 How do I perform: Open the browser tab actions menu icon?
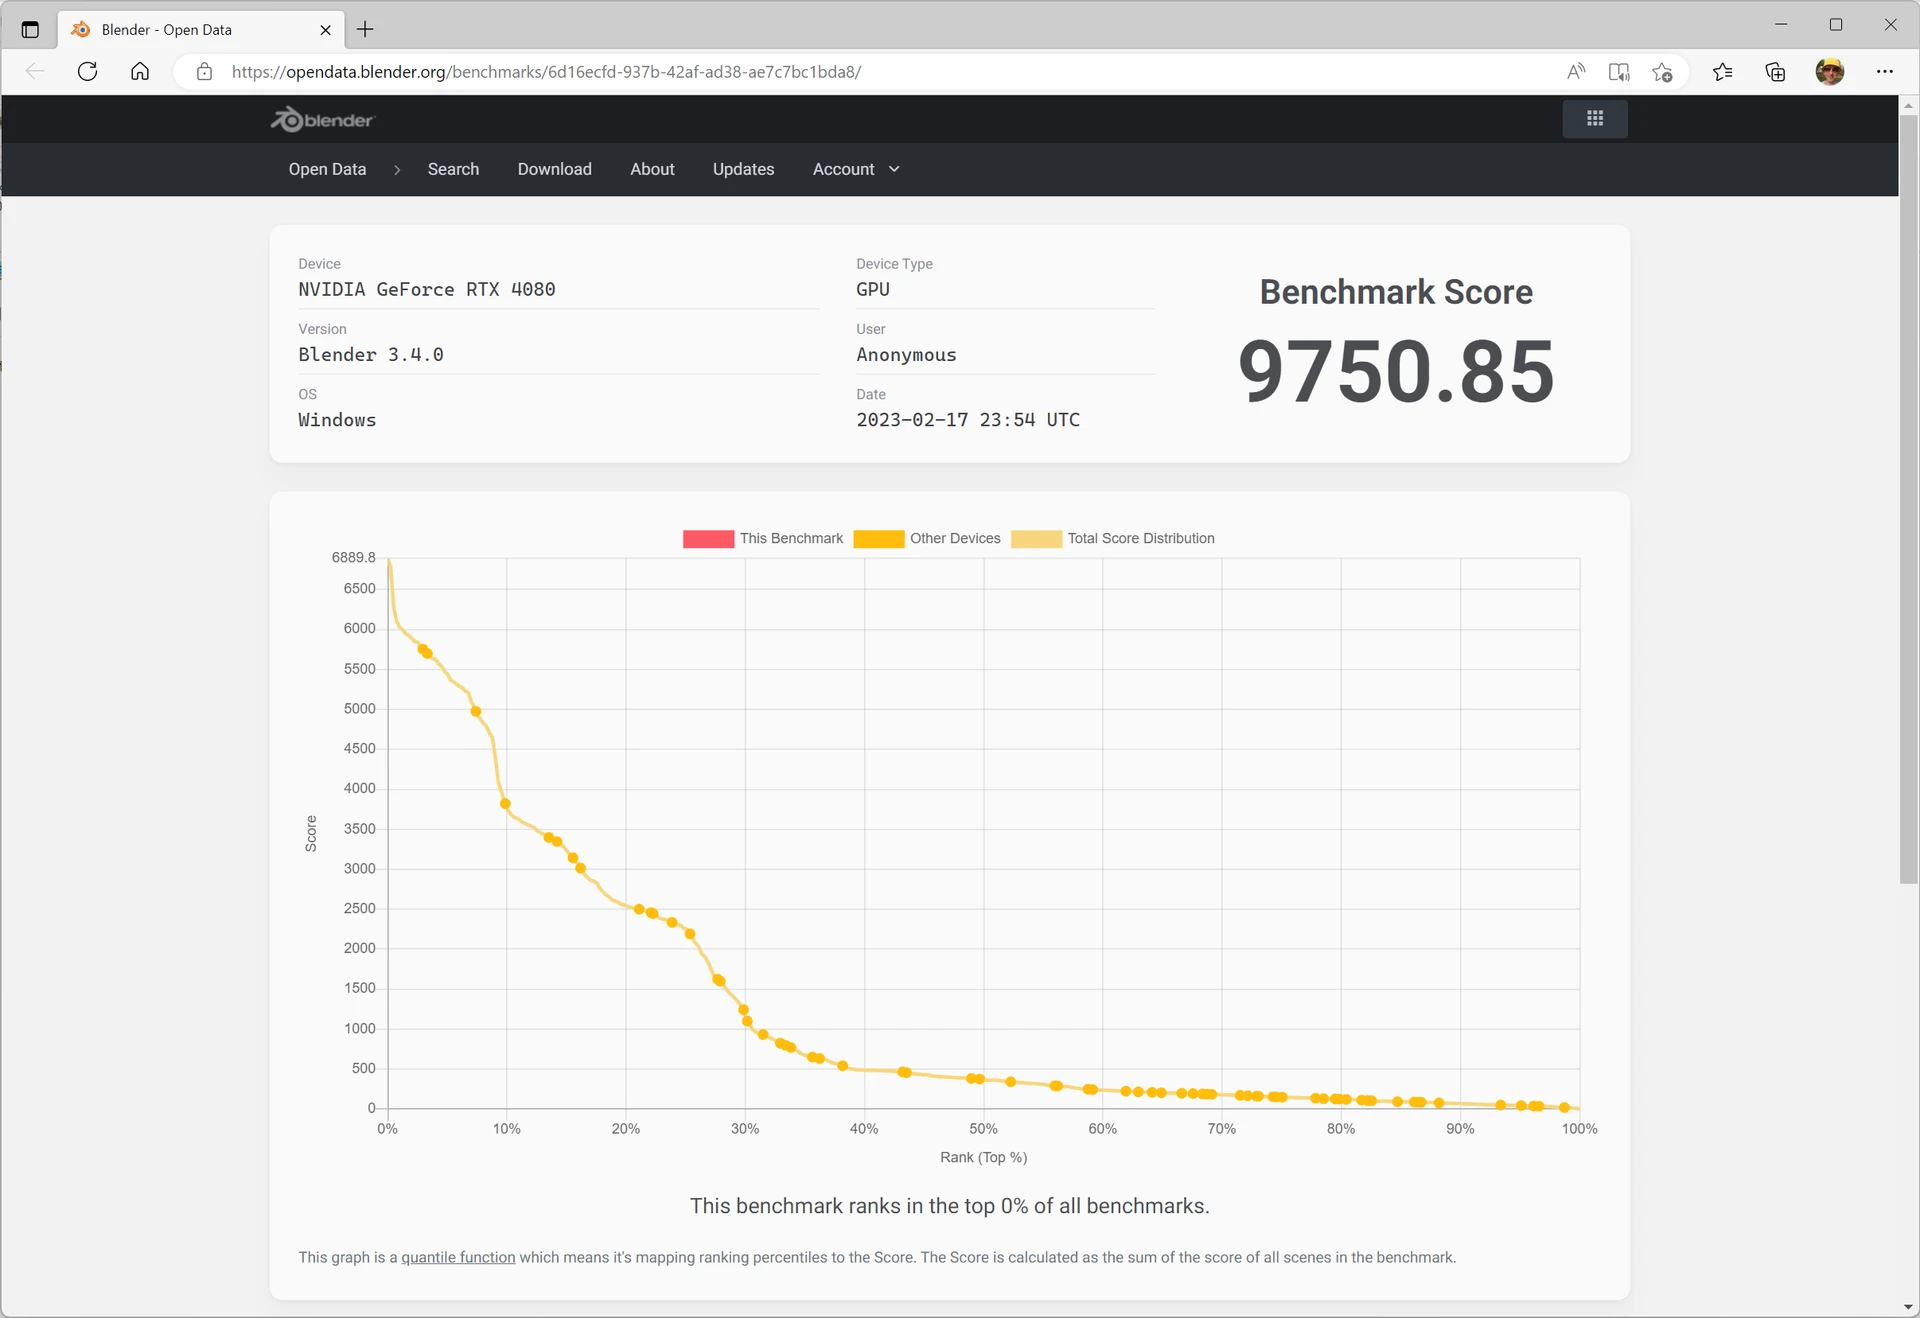click(30, 29)
